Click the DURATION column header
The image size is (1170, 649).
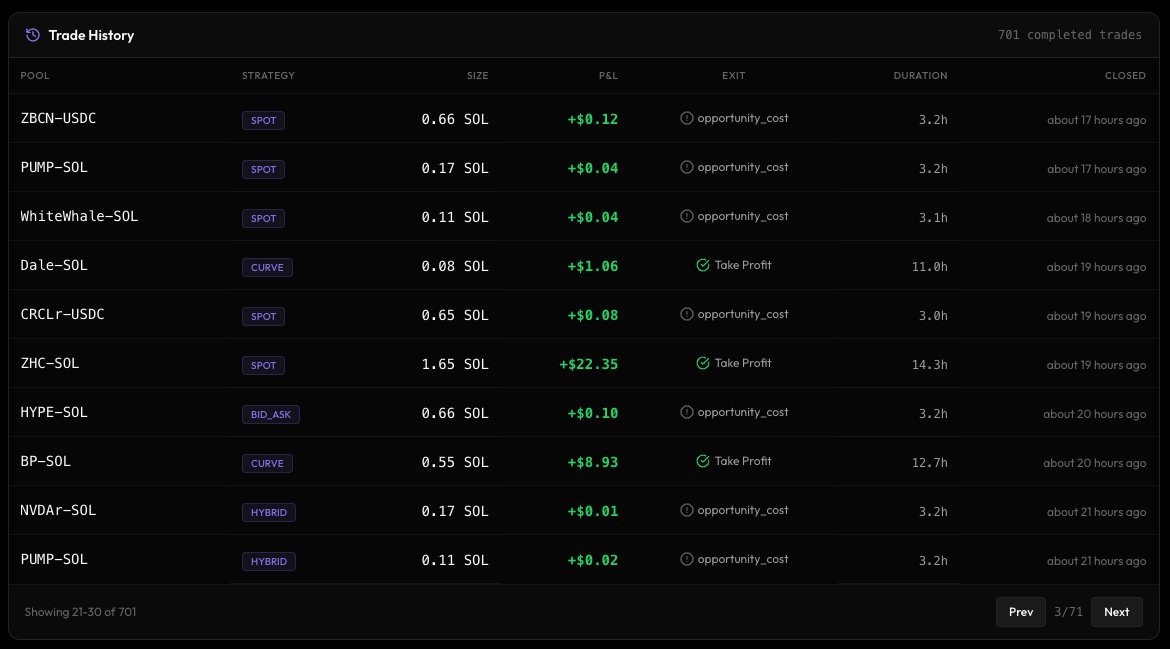pos(920,75)
